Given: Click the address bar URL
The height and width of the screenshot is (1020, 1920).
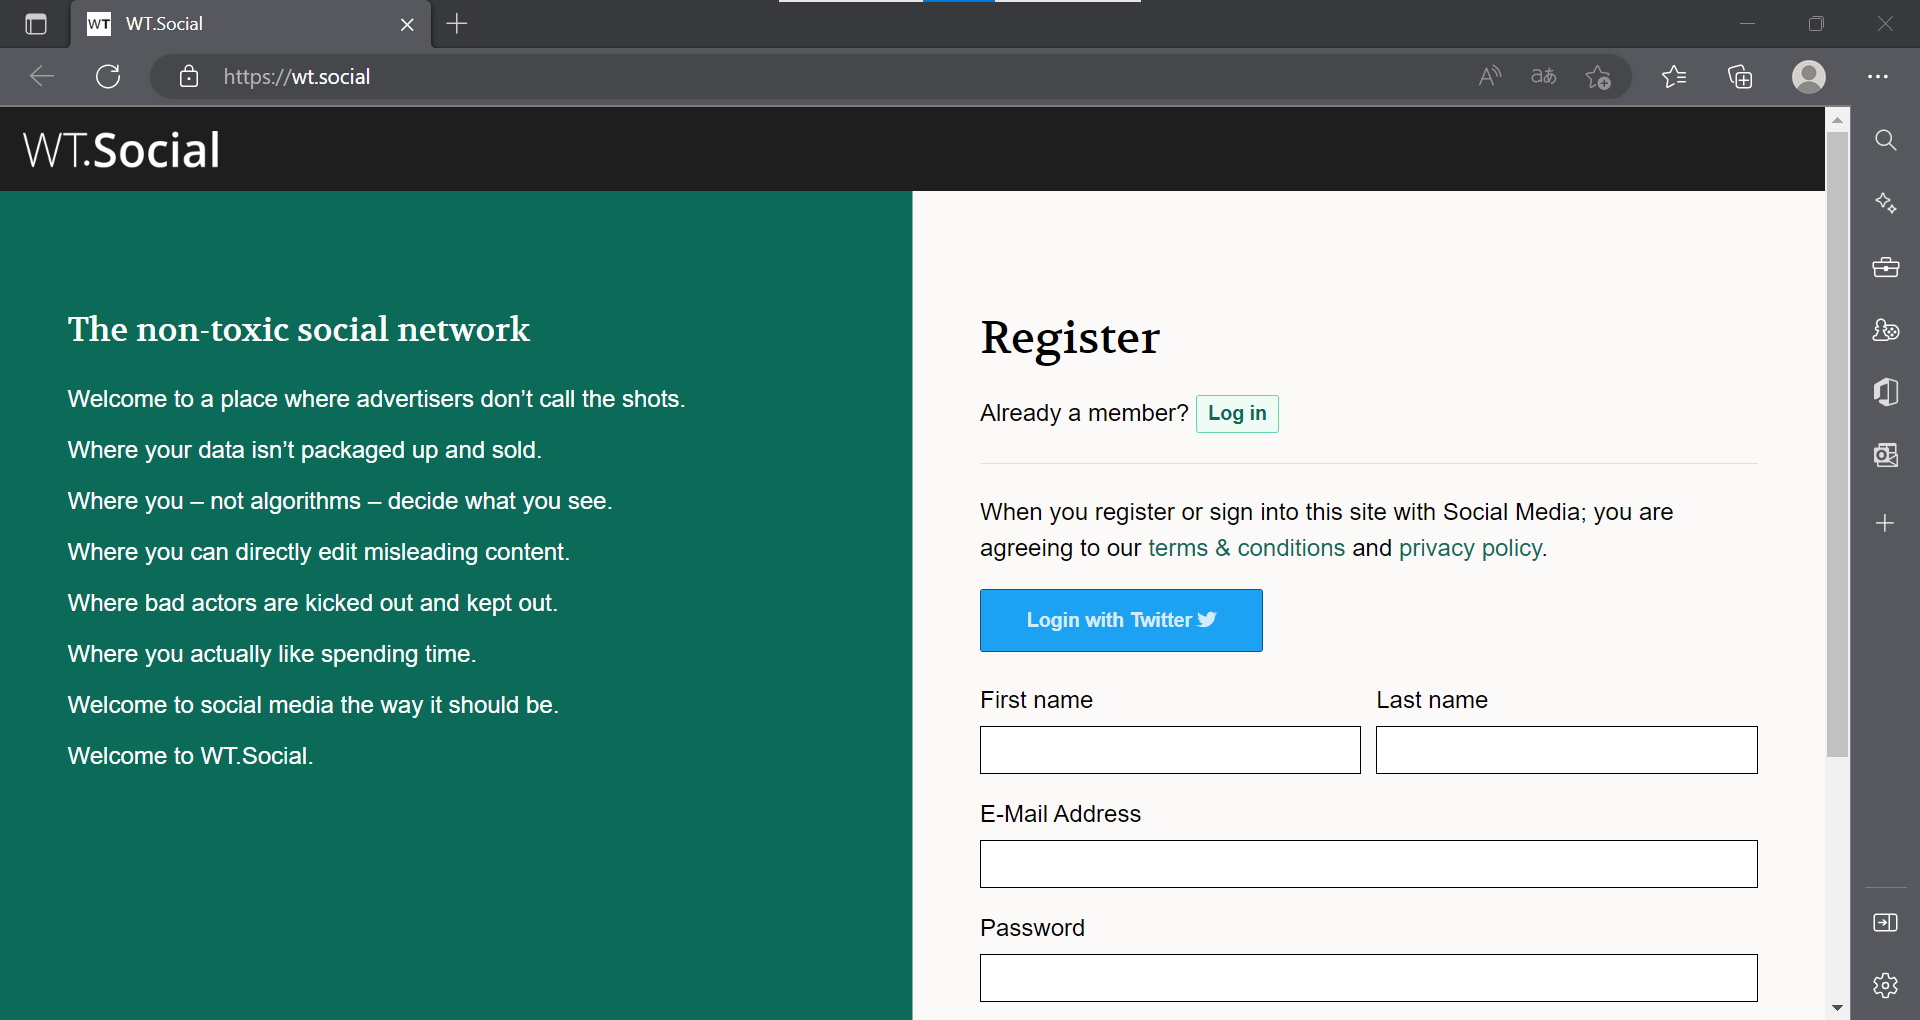Looking at the screenshot, I should (x=297, y=77).
